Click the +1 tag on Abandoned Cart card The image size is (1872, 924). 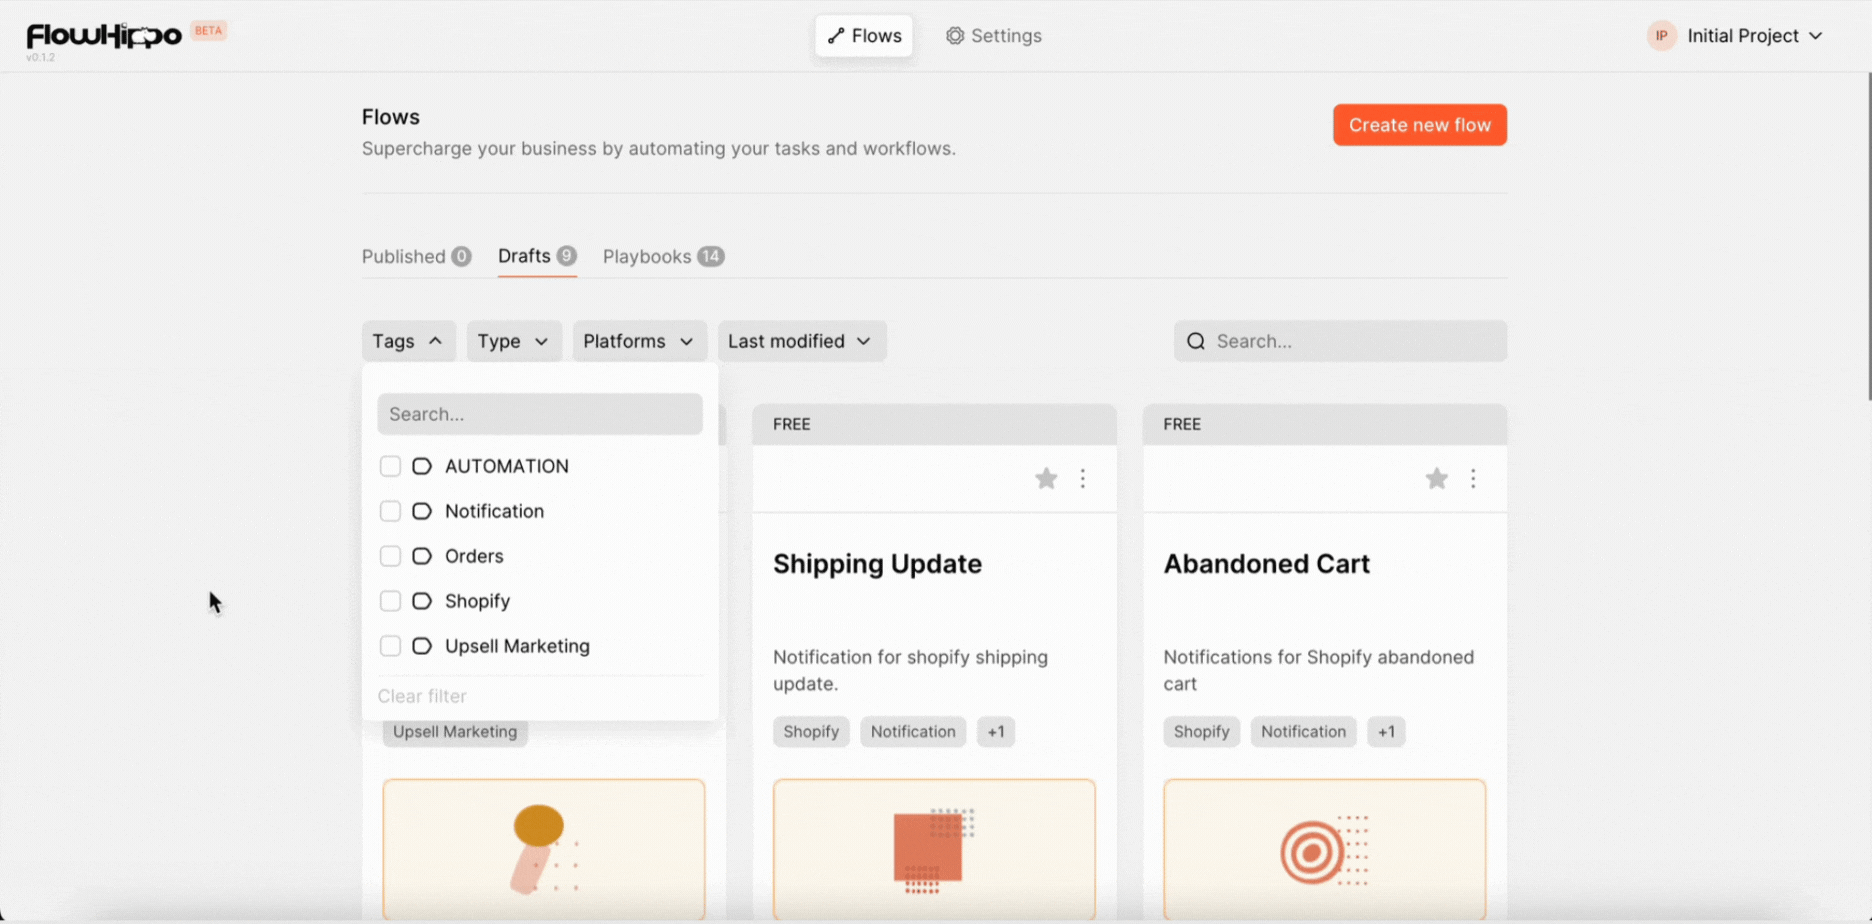[1386, 732]
